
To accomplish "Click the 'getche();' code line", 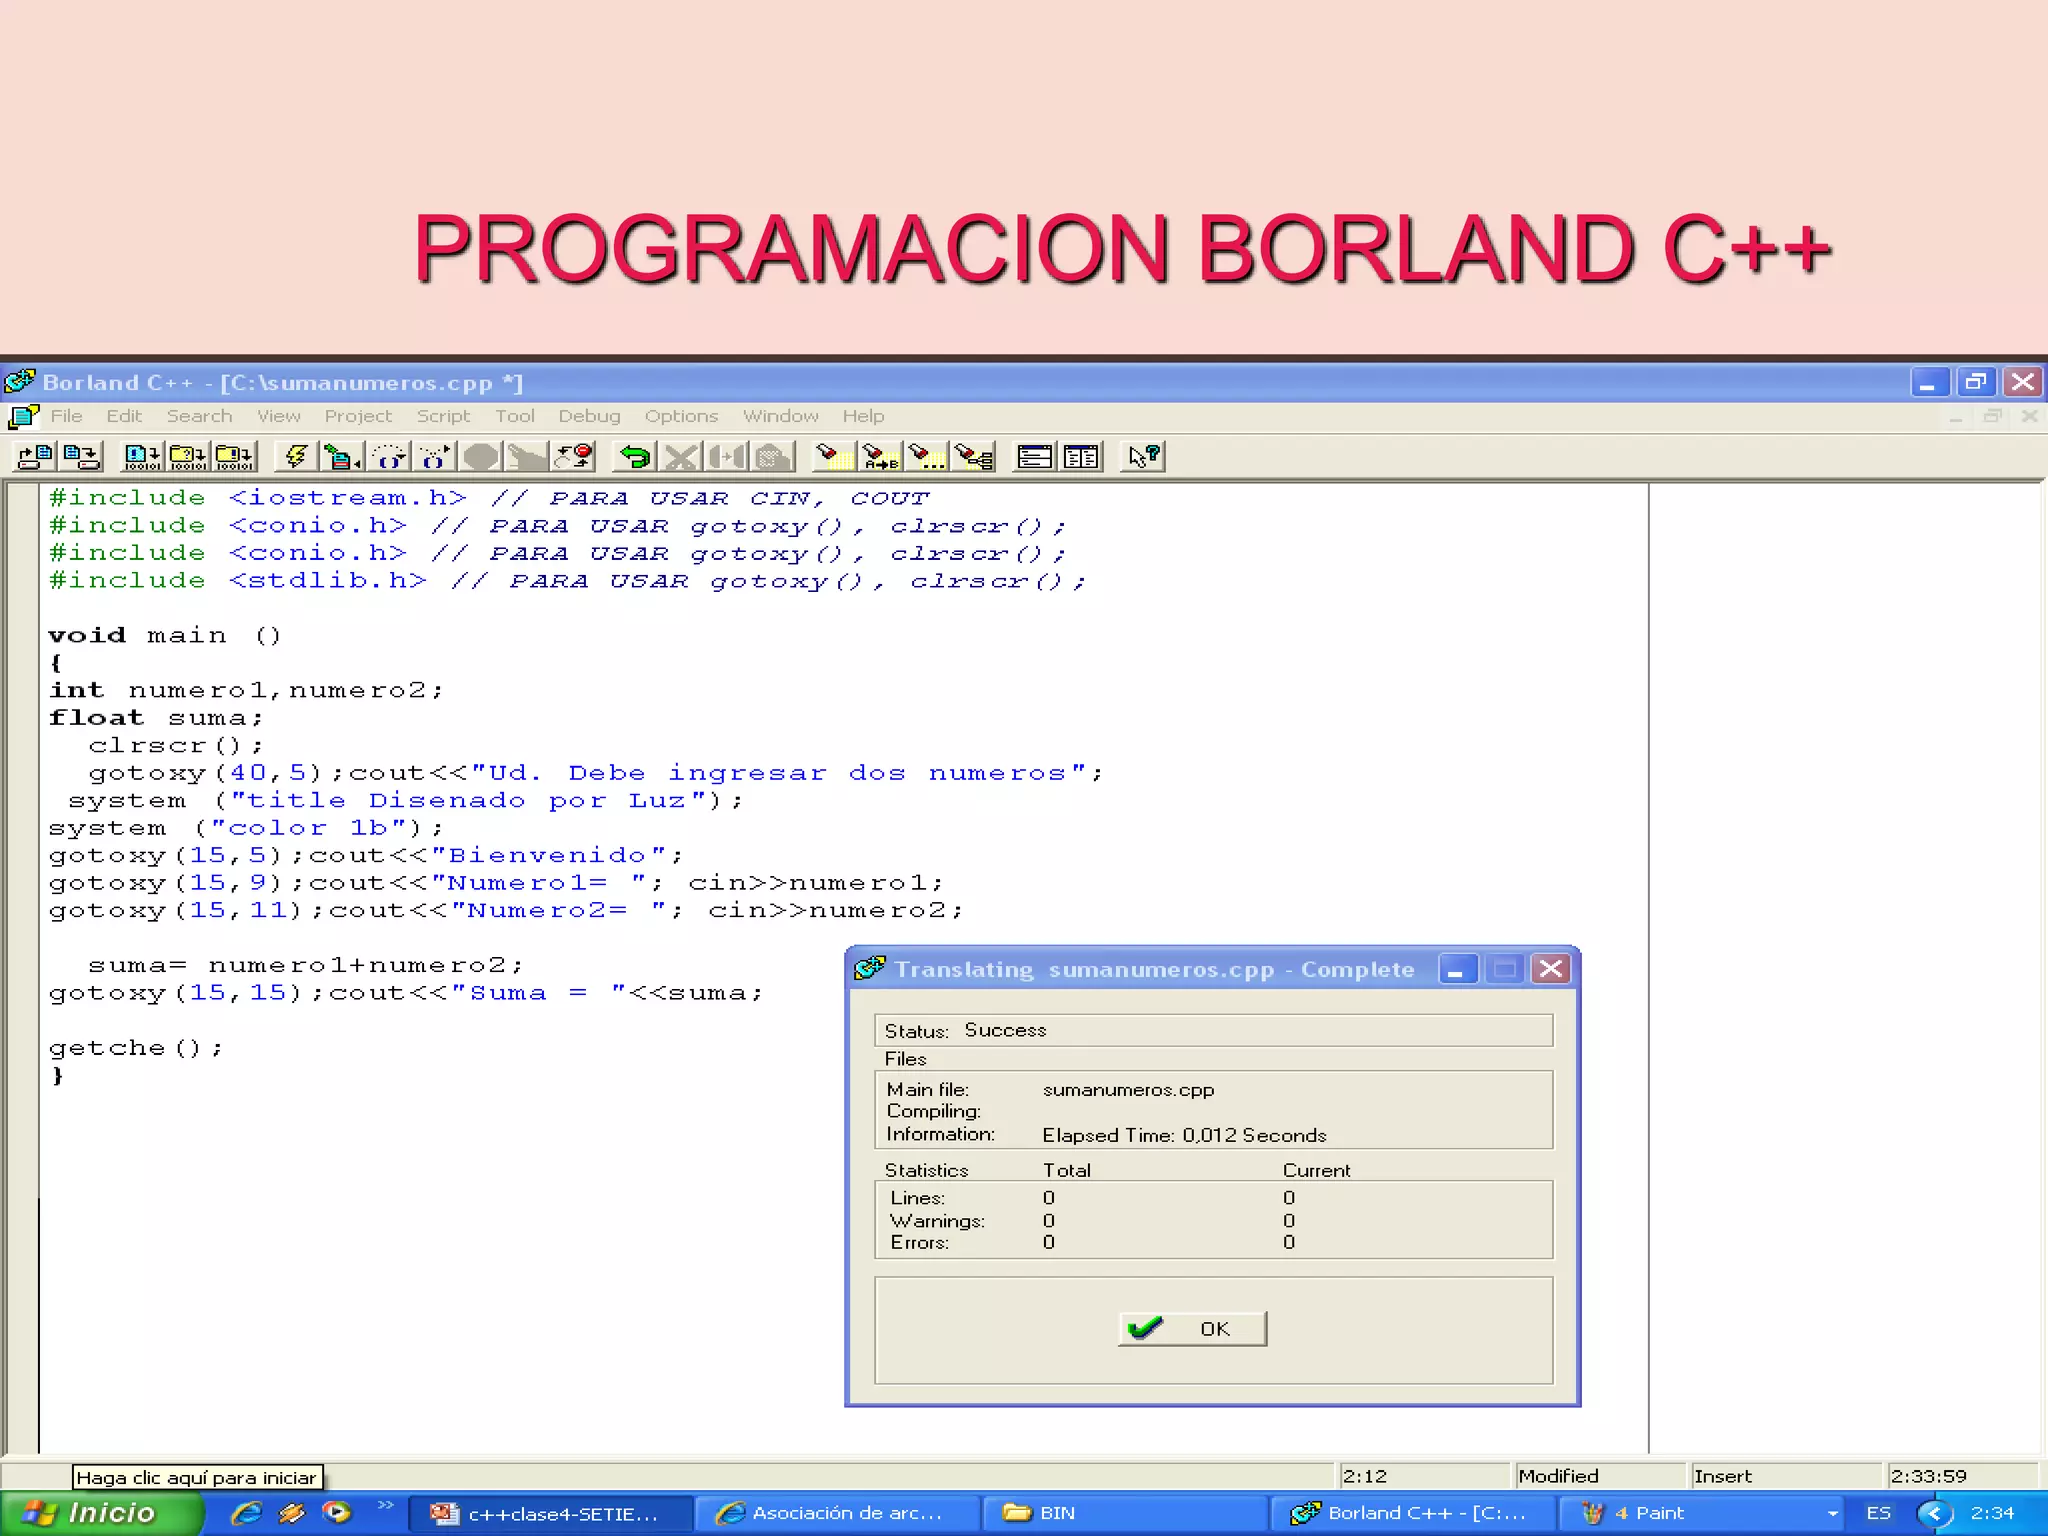I will 136,1048.
